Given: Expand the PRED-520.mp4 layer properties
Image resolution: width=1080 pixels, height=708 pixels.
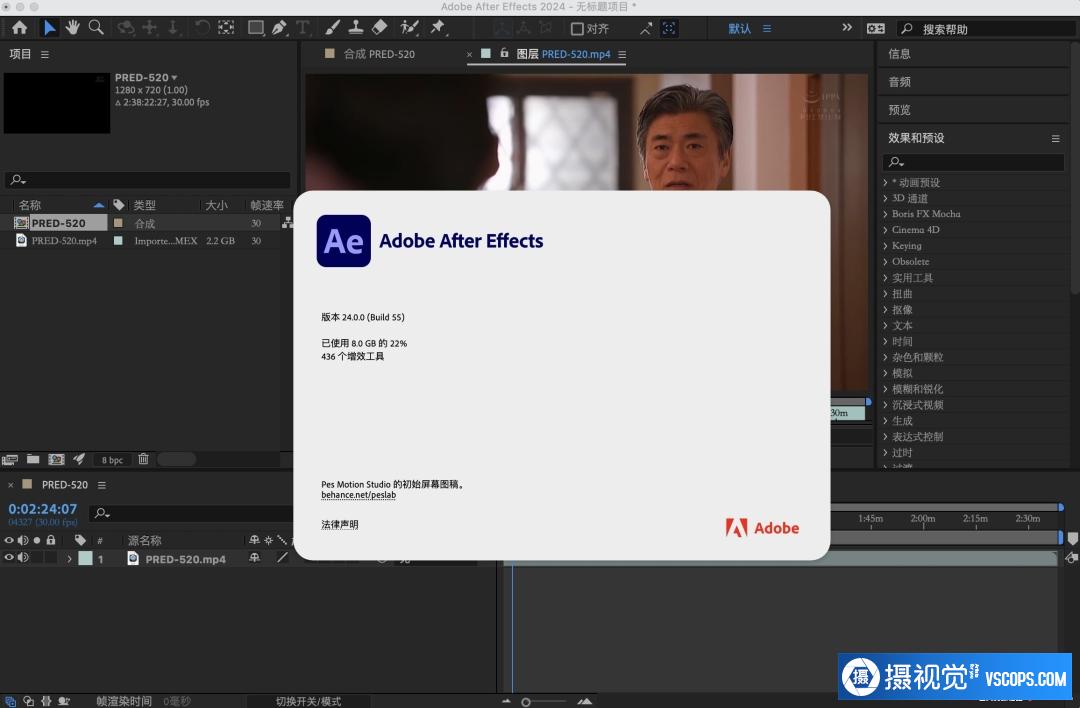Looking at the screenshot, I should pyautogui.click(x=69, y=559).
